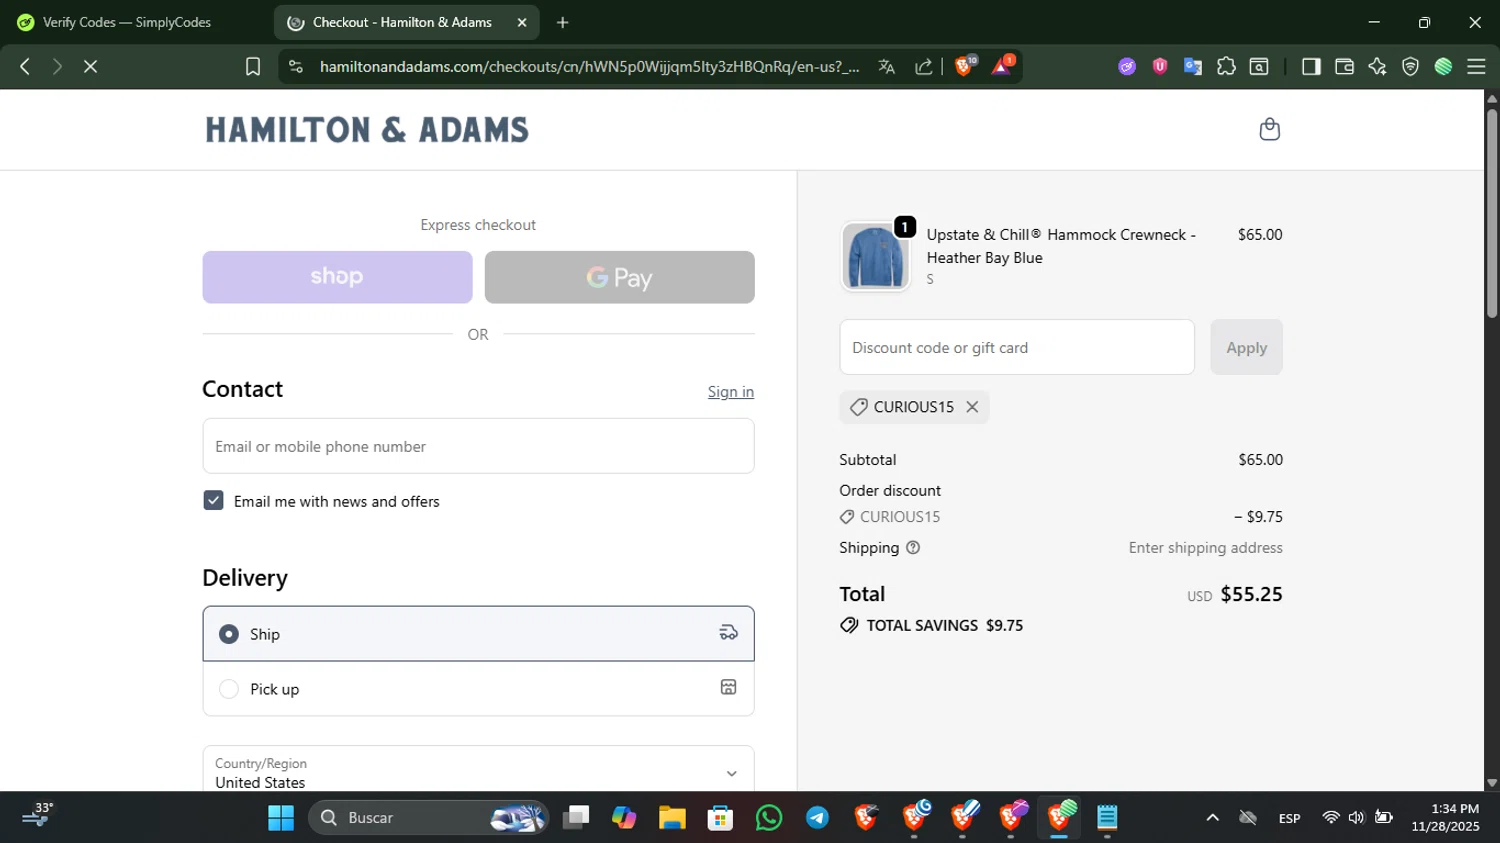Open the Brave Wallet icon

(1344, 67)
